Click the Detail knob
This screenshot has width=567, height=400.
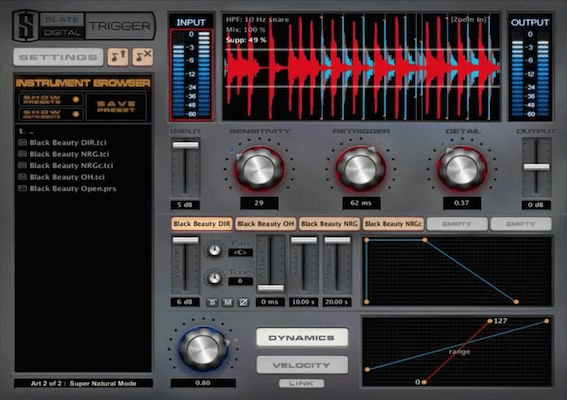pos(462,169)
